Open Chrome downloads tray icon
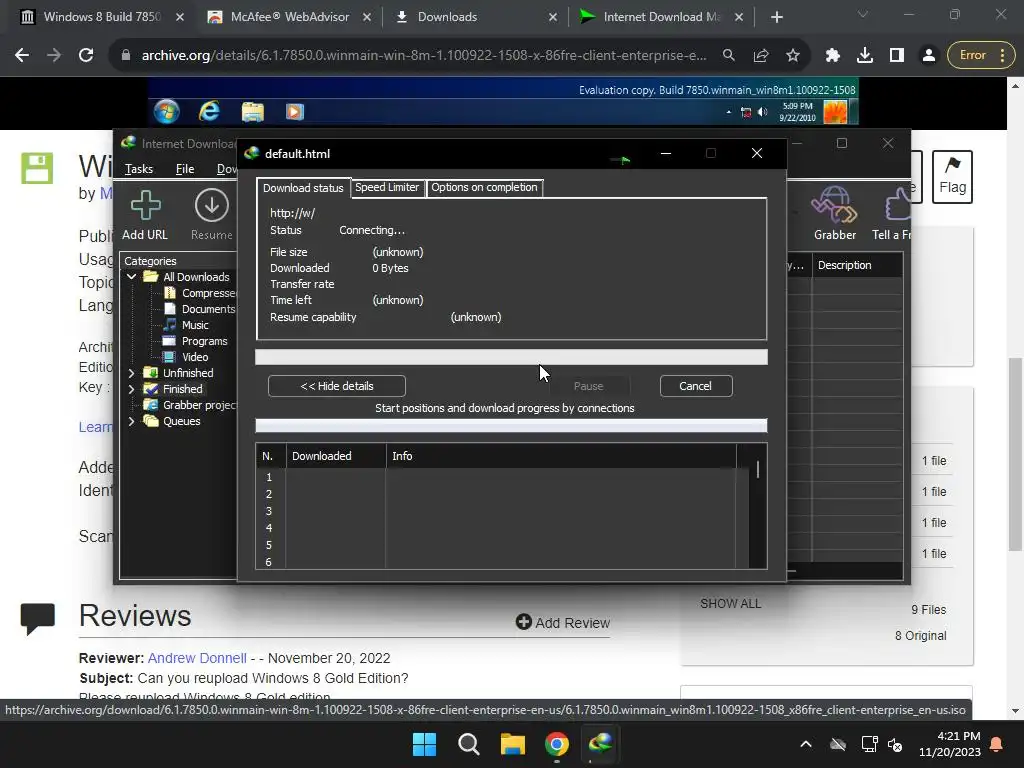Viewport: 1024px width, 768px height. click(865, 56)
